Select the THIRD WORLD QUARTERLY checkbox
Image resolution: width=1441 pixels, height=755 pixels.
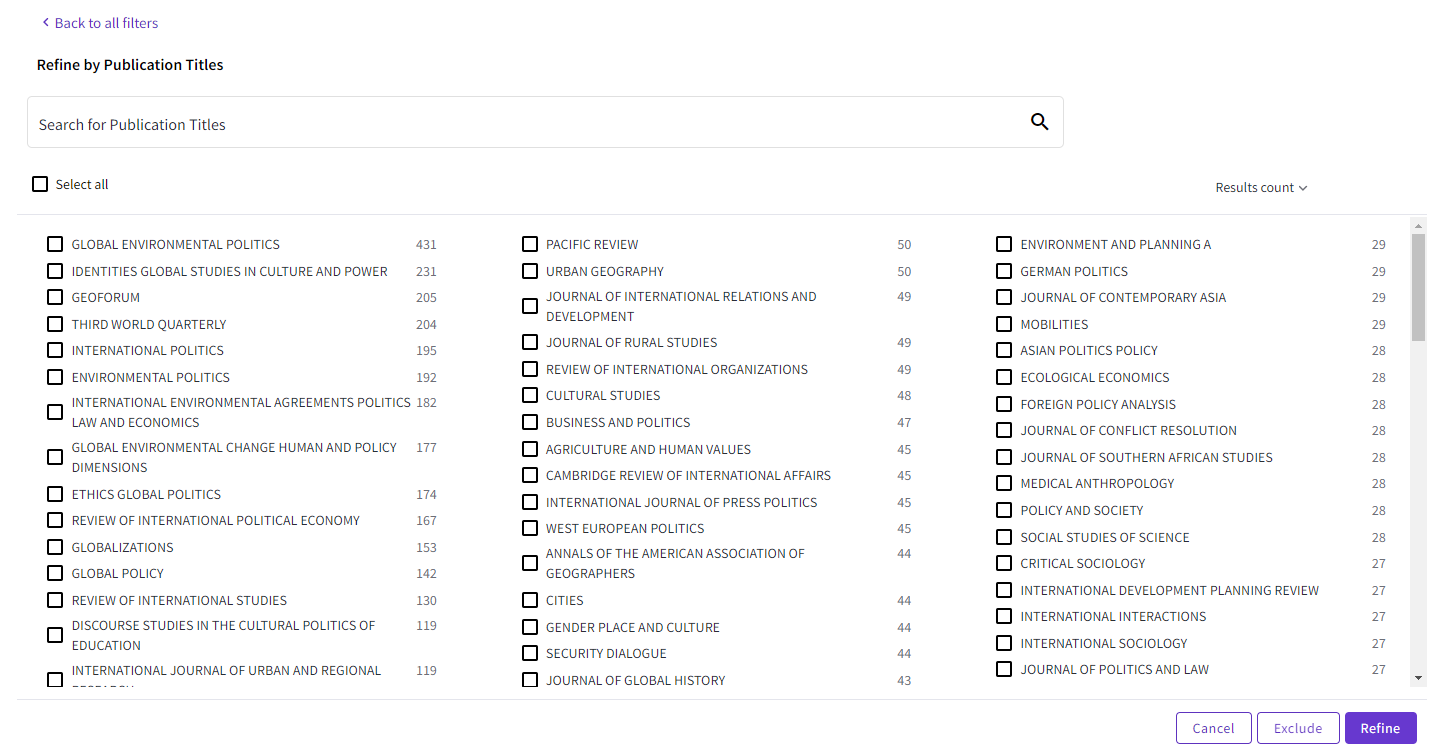pyautogui.click(x=55, y=323)
